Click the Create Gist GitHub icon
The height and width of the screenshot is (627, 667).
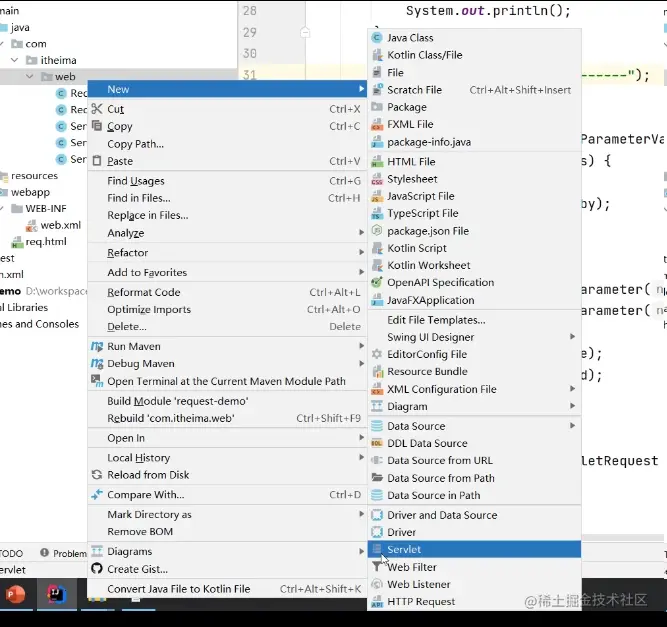pyautogui.click(x=97, y=568)
